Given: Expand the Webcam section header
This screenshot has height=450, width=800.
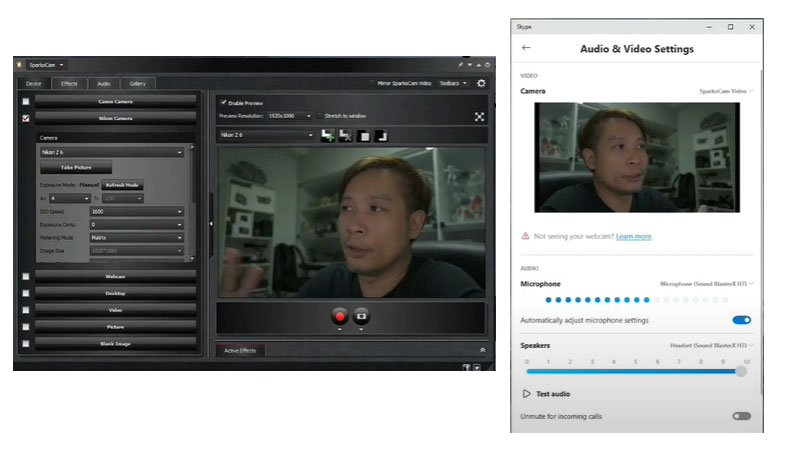Looking at the screenshot, I should [x=115, y=277].
